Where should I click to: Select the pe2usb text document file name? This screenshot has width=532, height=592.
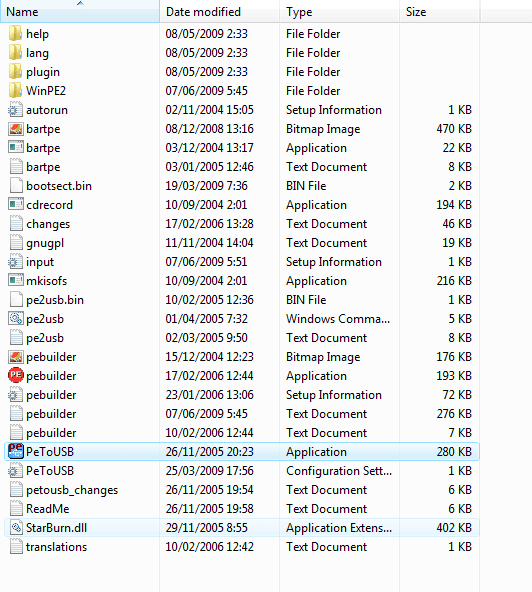click(45, 338)
